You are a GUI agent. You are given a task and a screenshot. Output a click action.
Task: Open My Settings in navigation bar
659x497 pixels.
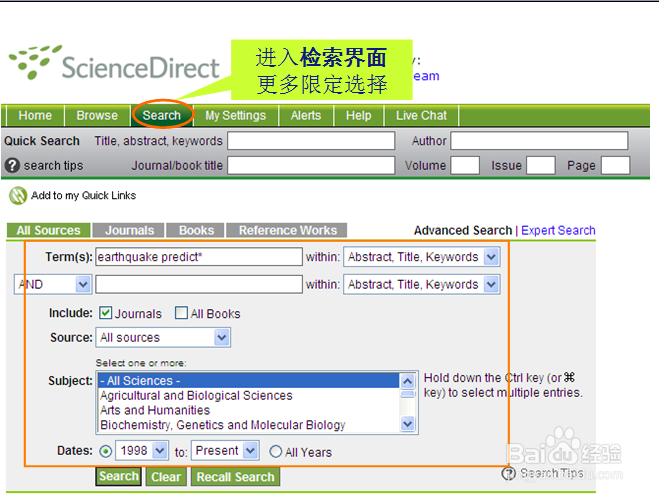[x=236, y=116]
